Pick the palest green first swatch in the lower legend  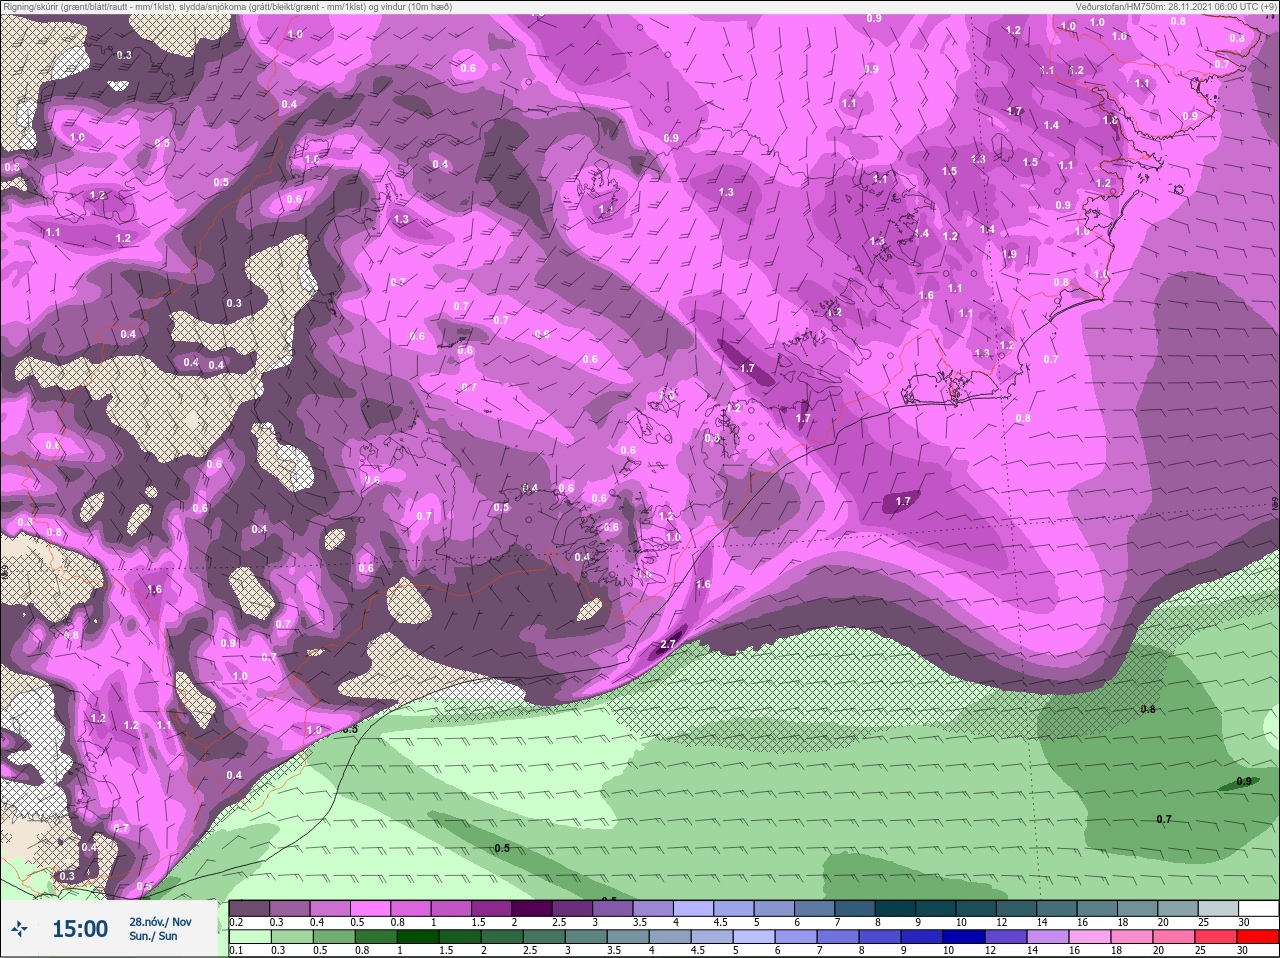(250, 937)
